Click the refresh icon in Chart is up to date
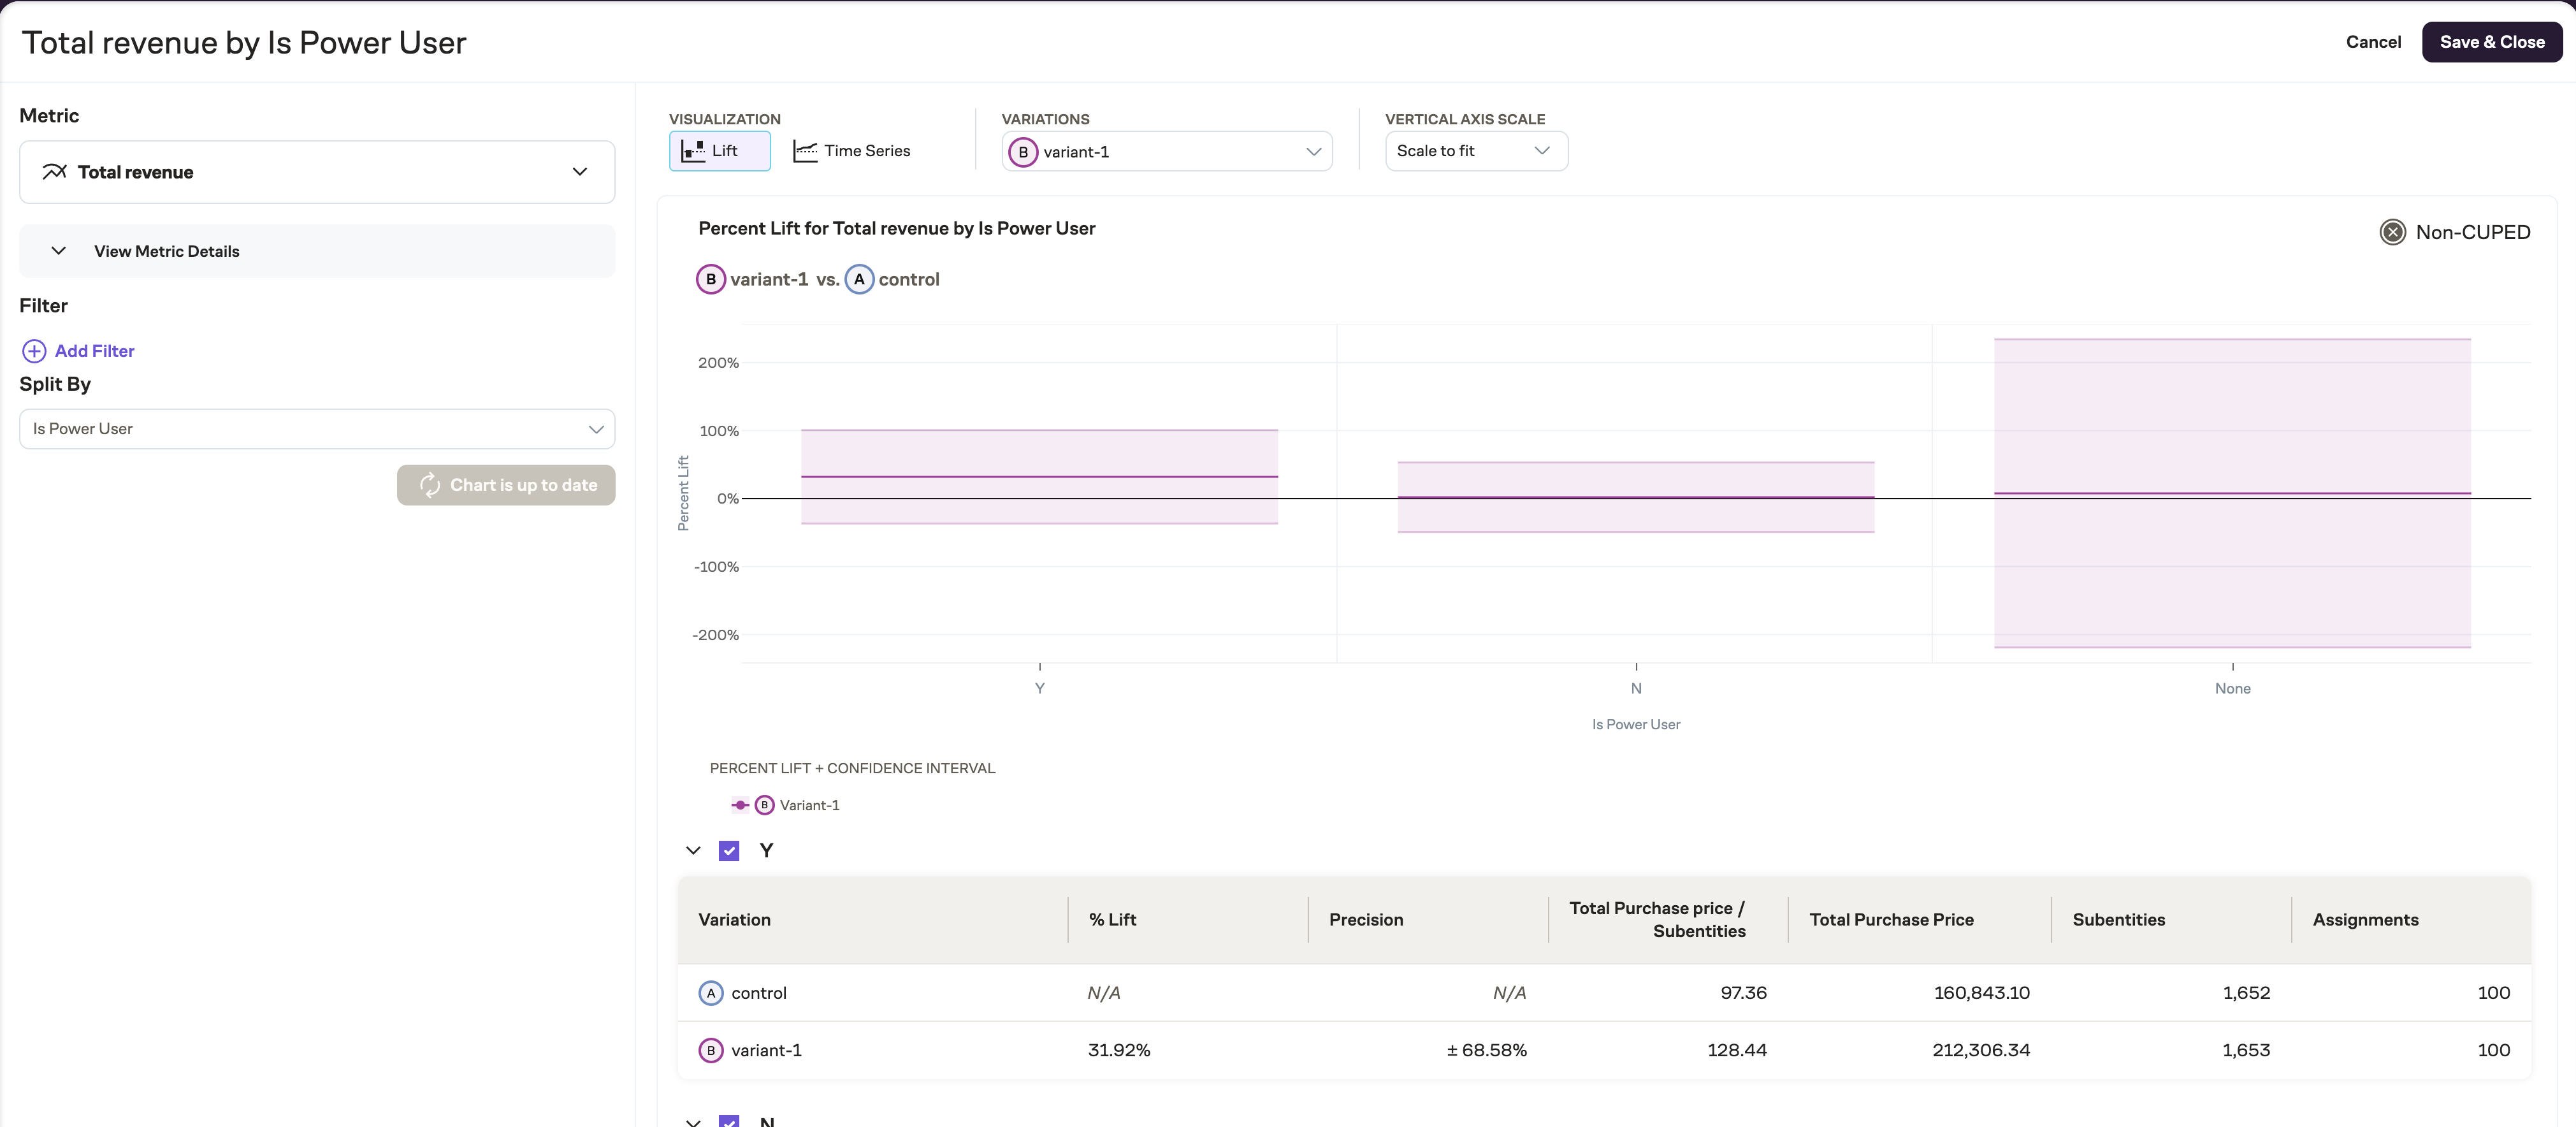 point(430,485)
